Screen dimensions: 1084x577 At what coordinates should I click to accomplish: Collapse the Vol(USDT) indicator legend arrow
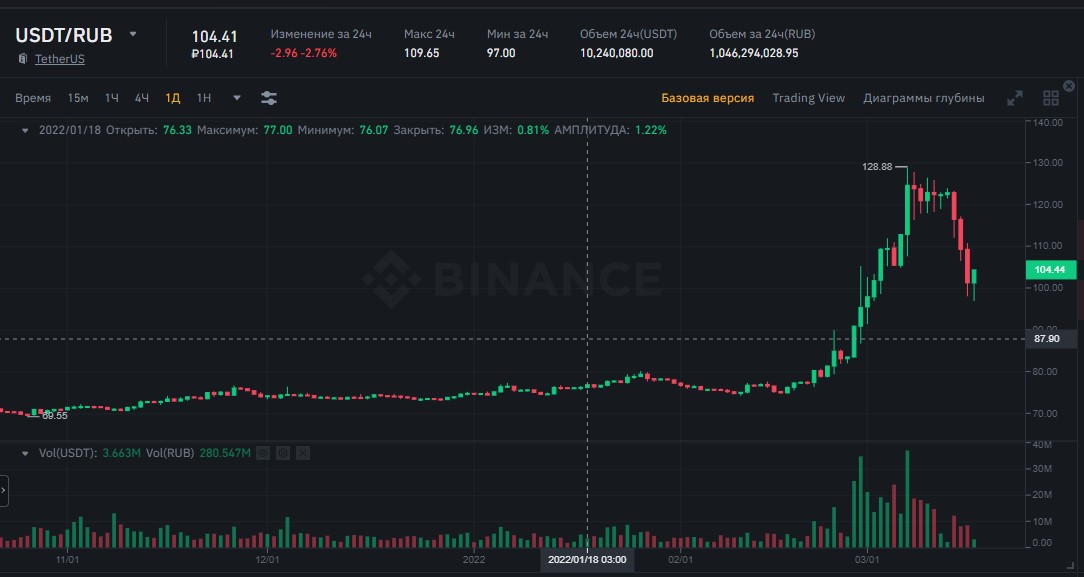pyautogui.click(x=25, y=453)
